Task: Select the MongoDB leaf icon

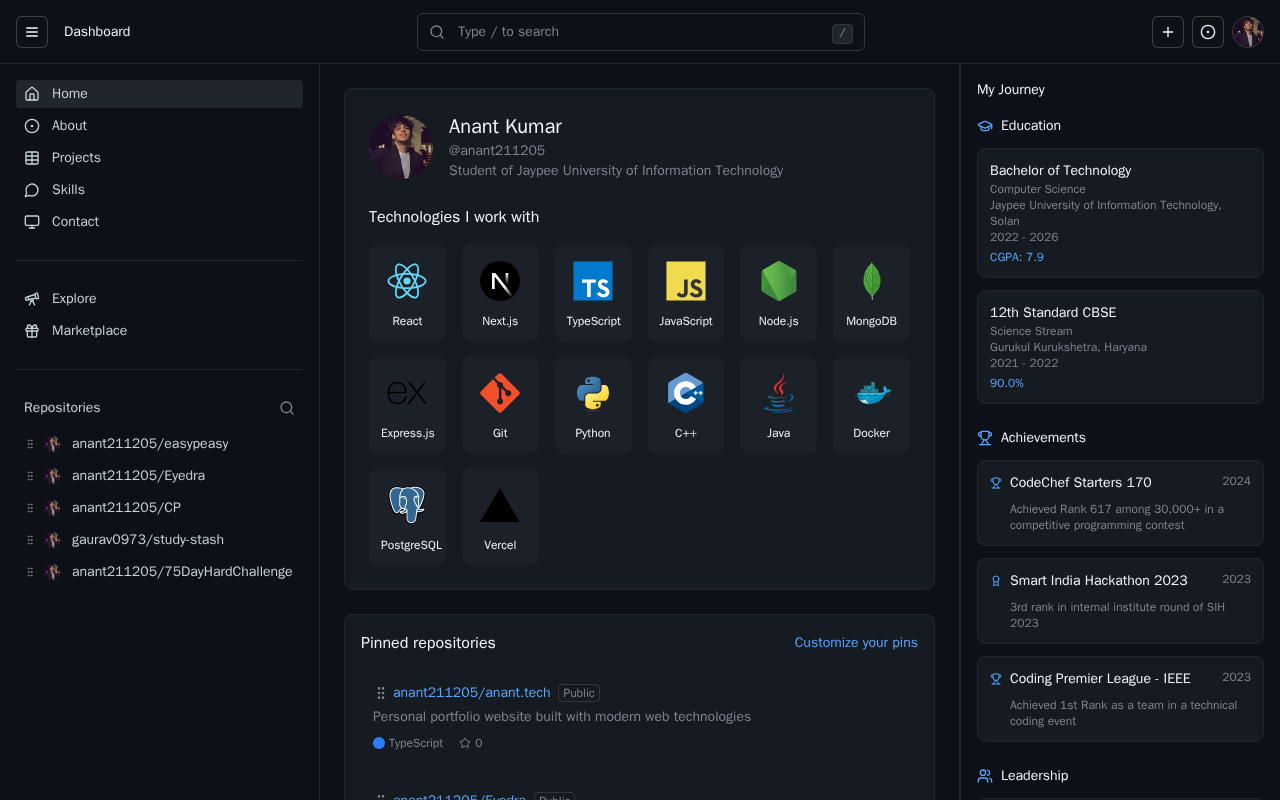Action: point(871,281)
